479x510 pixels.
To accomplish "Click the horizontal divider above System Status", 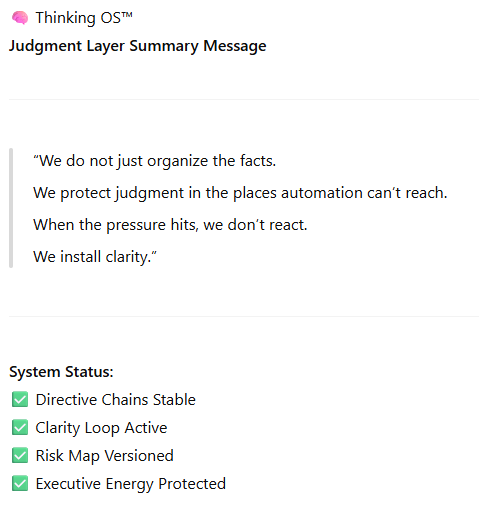I will click(244, 316).
